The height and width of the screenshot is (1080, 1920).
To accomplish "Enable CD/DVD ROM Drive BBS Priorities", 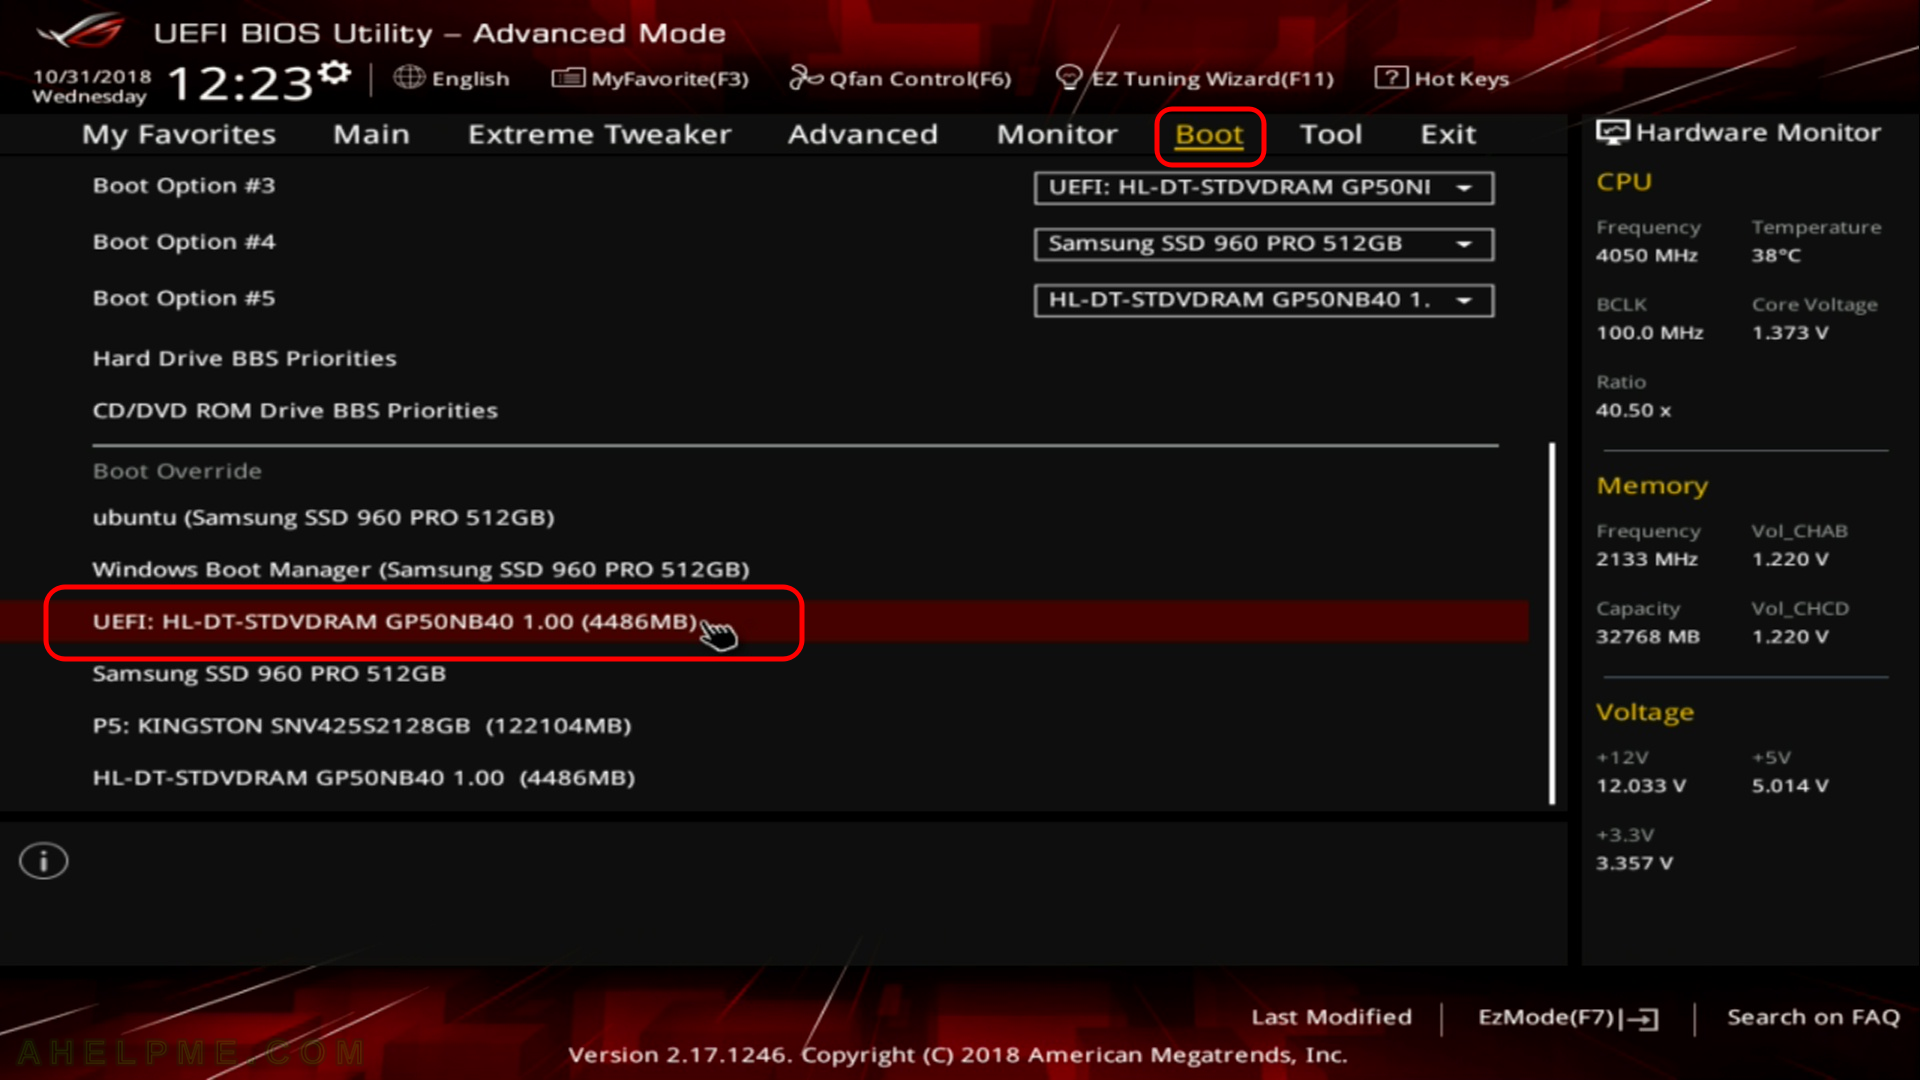I will click(295, 410).
